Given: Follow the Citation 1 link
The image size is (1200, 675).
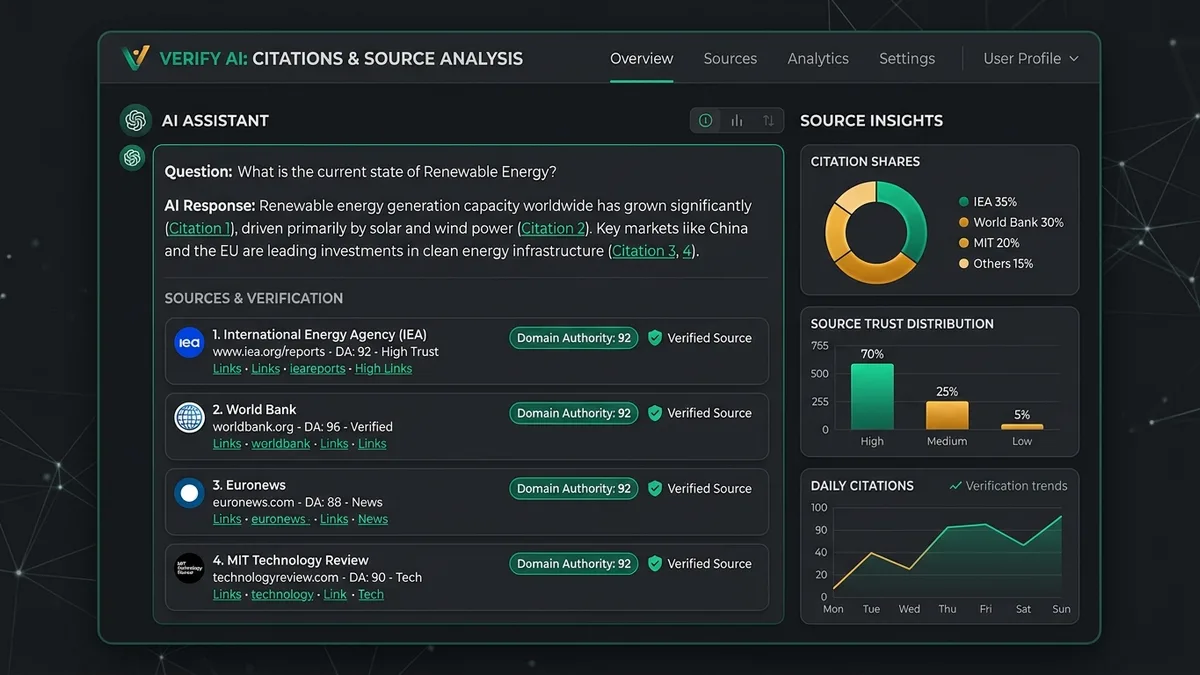Looking at the screenshot, I should point(200,228).
